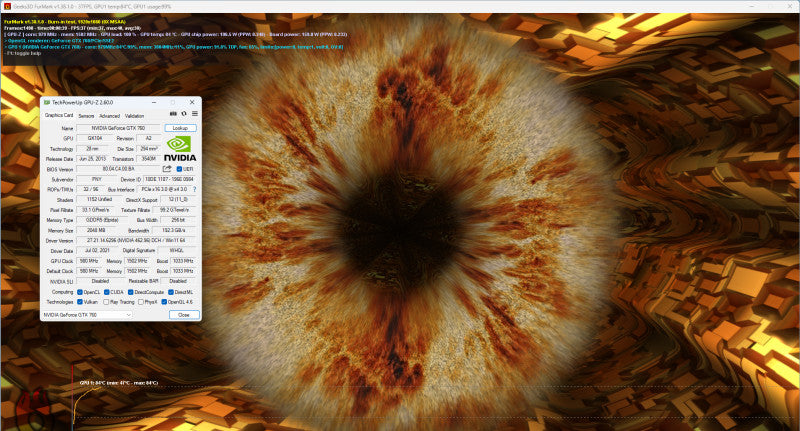
Task: Open the GPU selection dropdown
Action: 87,315
